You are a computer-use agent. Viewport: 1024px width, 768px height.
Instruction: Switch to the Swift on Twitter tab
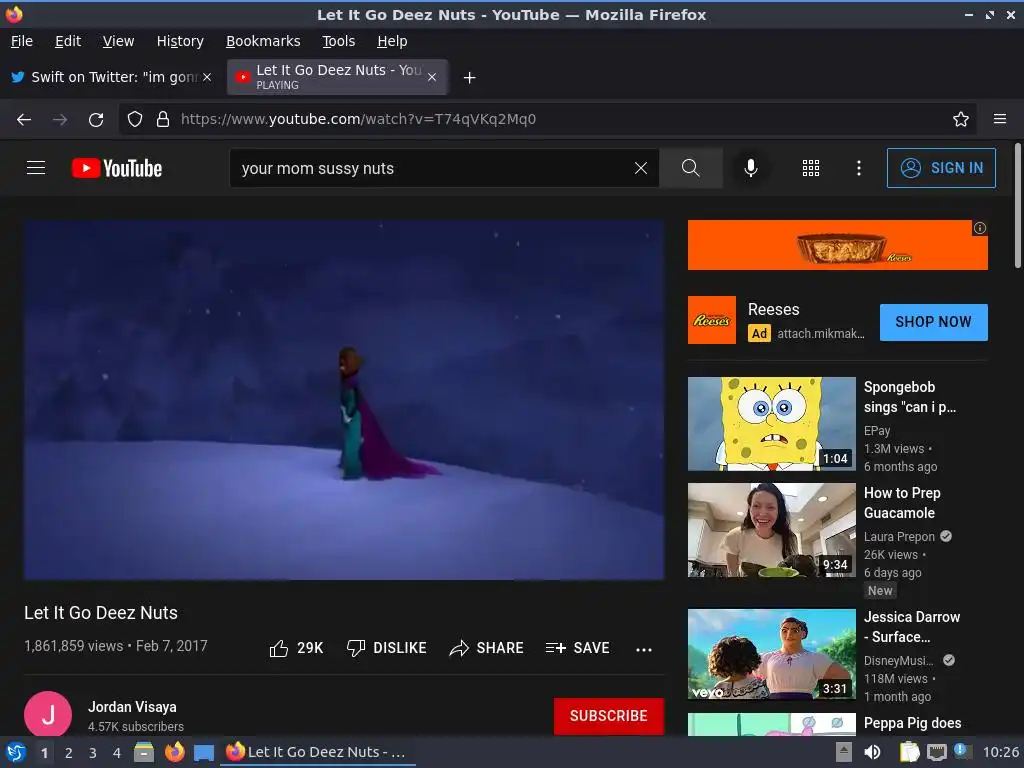pyautogui.click(x=112, y=77)
